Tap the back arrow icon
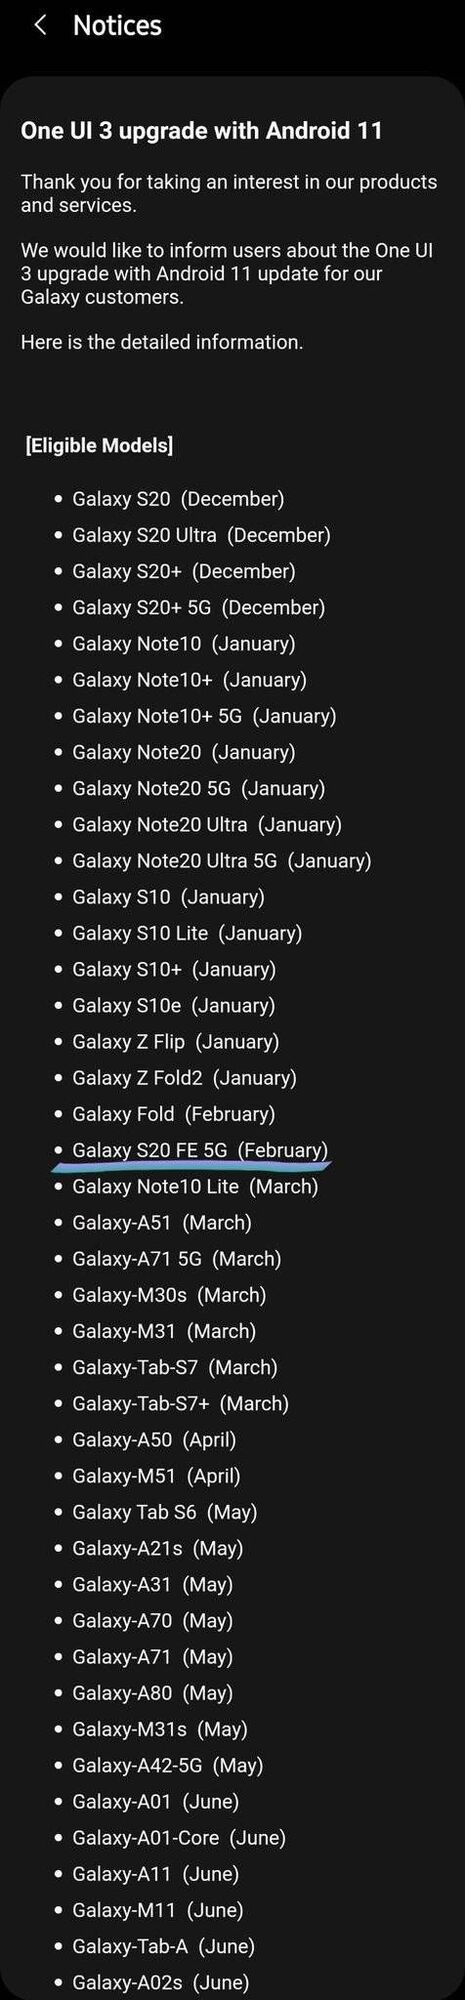Image resolution: width=465 pixels, height=2000 pixels. (40, 25)
